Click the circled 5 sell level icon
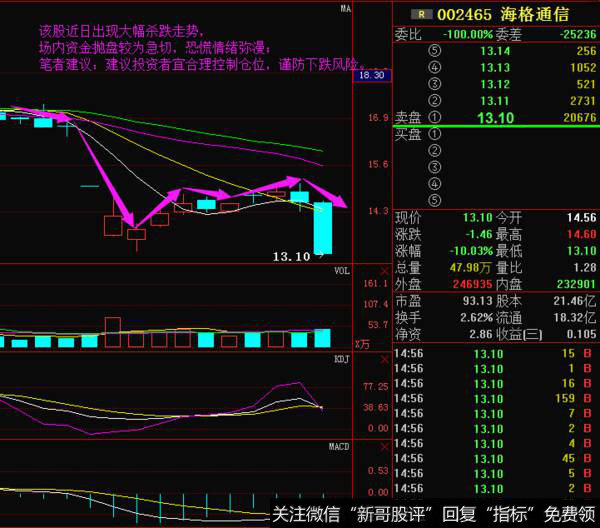Viewport: 600px width, 528px height. click(435, 51)
